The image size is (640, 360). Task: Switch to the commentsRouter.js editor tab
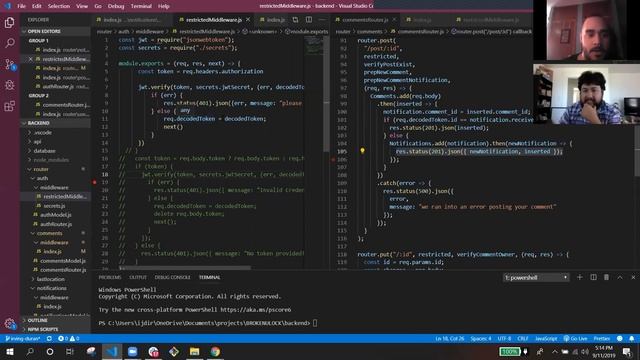(365, 20)
